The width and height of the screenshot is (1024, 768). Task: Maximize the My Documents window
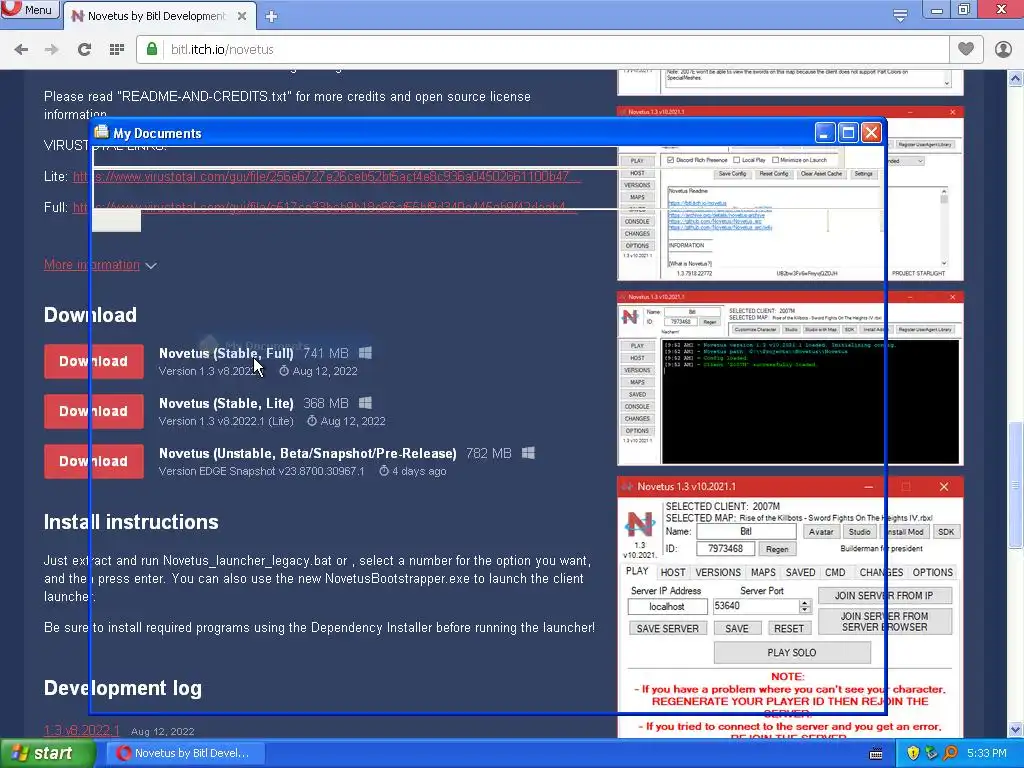click(x=848, y=133)
